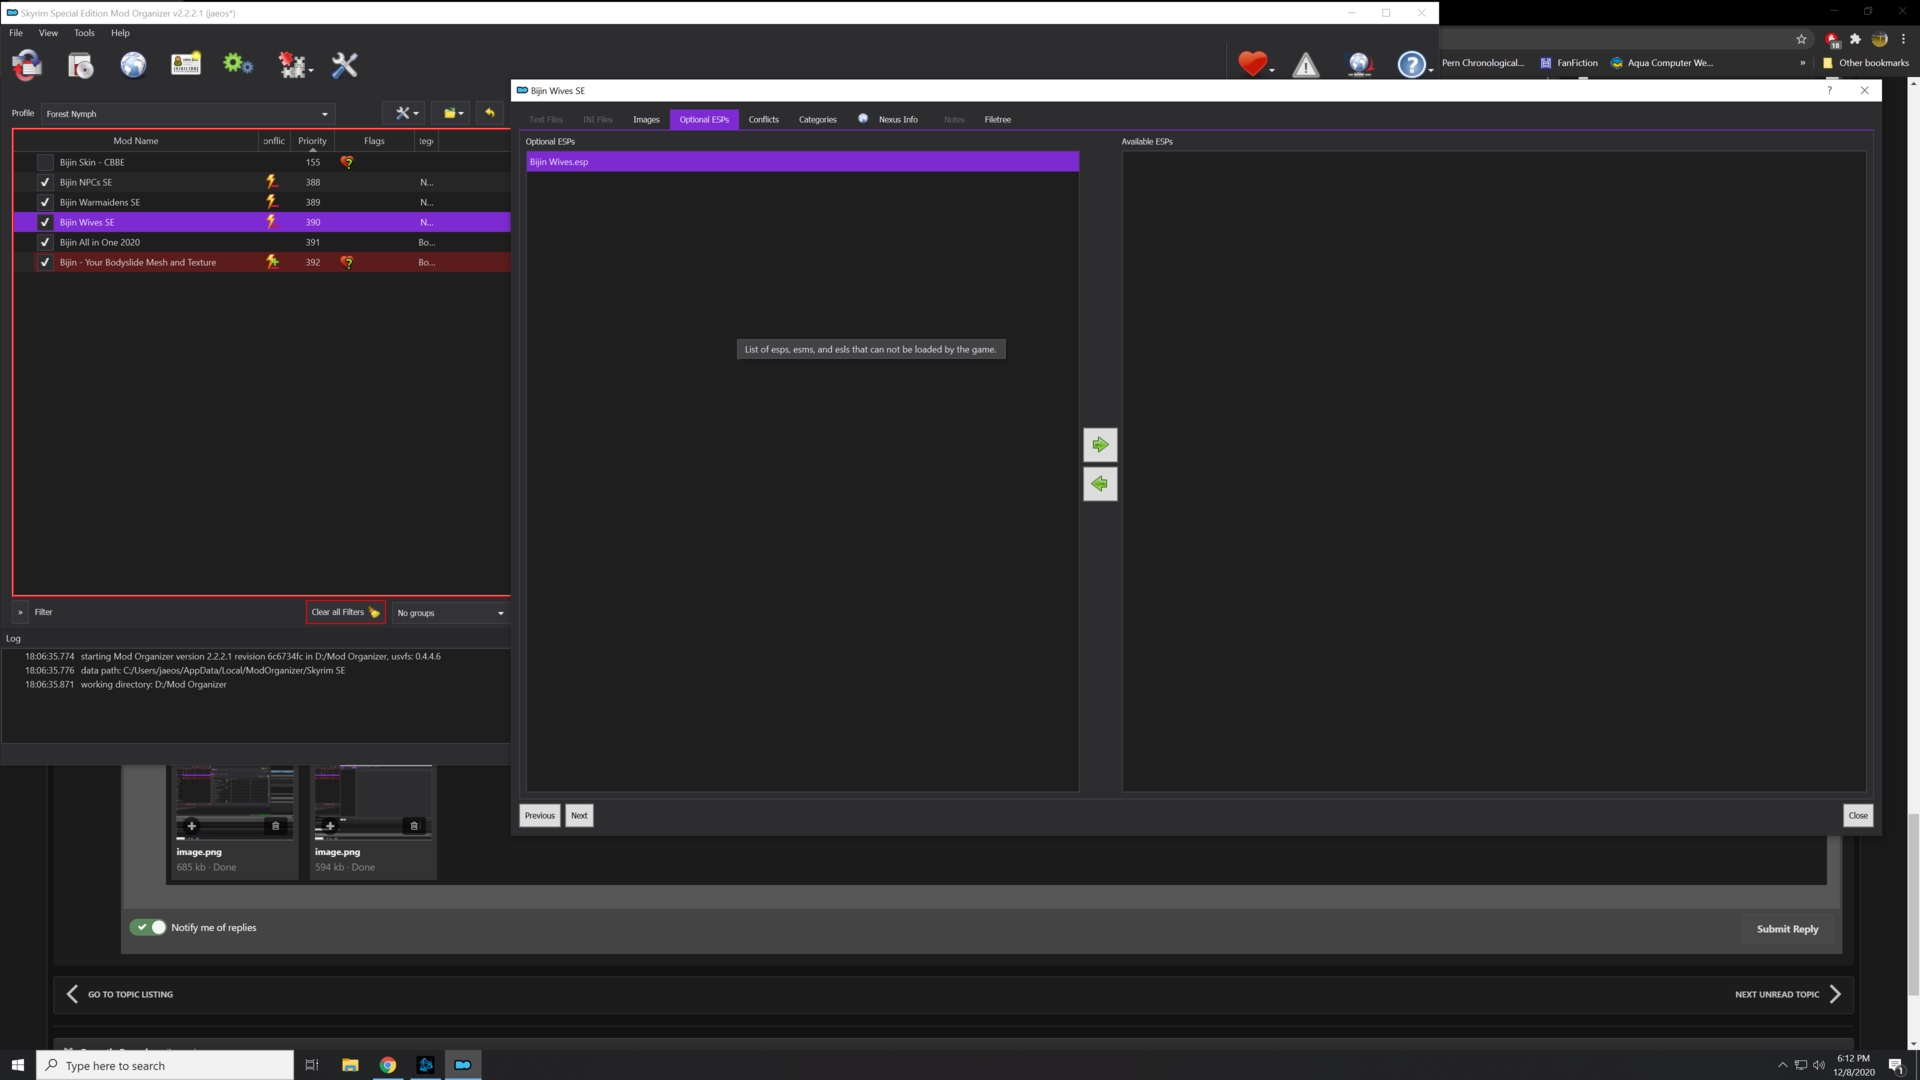Open Task View on the taskbar
The width and height of the screenshot is (1920, 1080).
[312, 1065]
